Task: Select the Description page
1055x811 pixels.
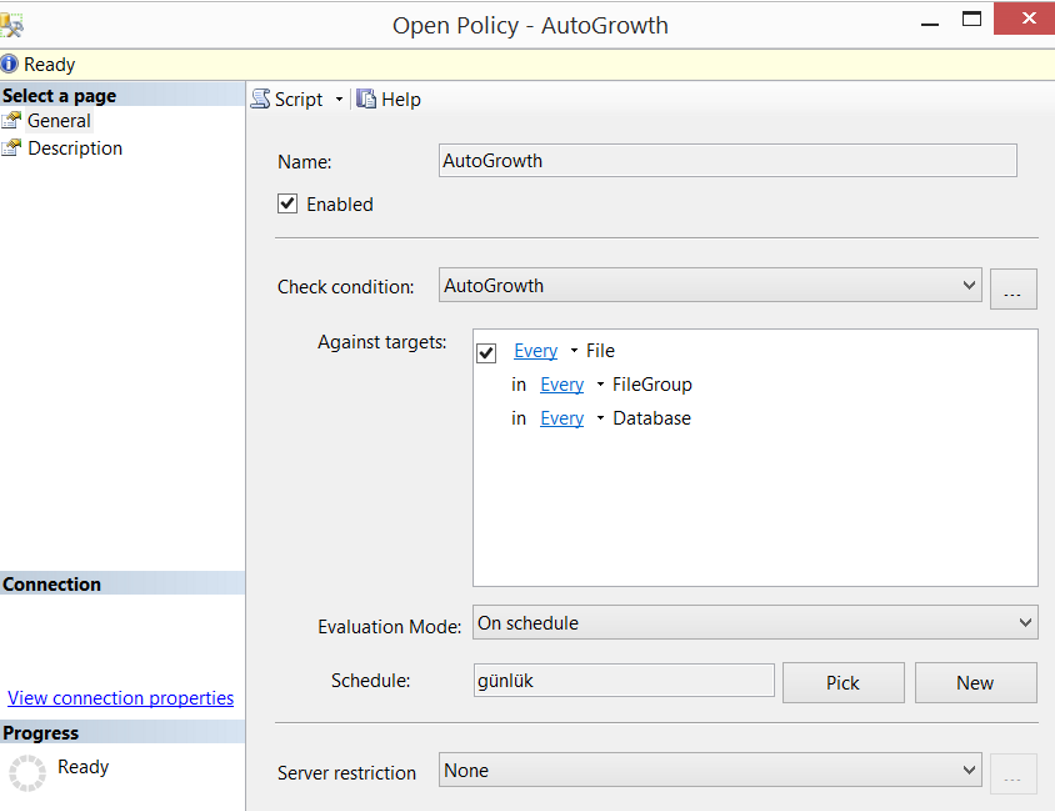Action: click(75, 148)
